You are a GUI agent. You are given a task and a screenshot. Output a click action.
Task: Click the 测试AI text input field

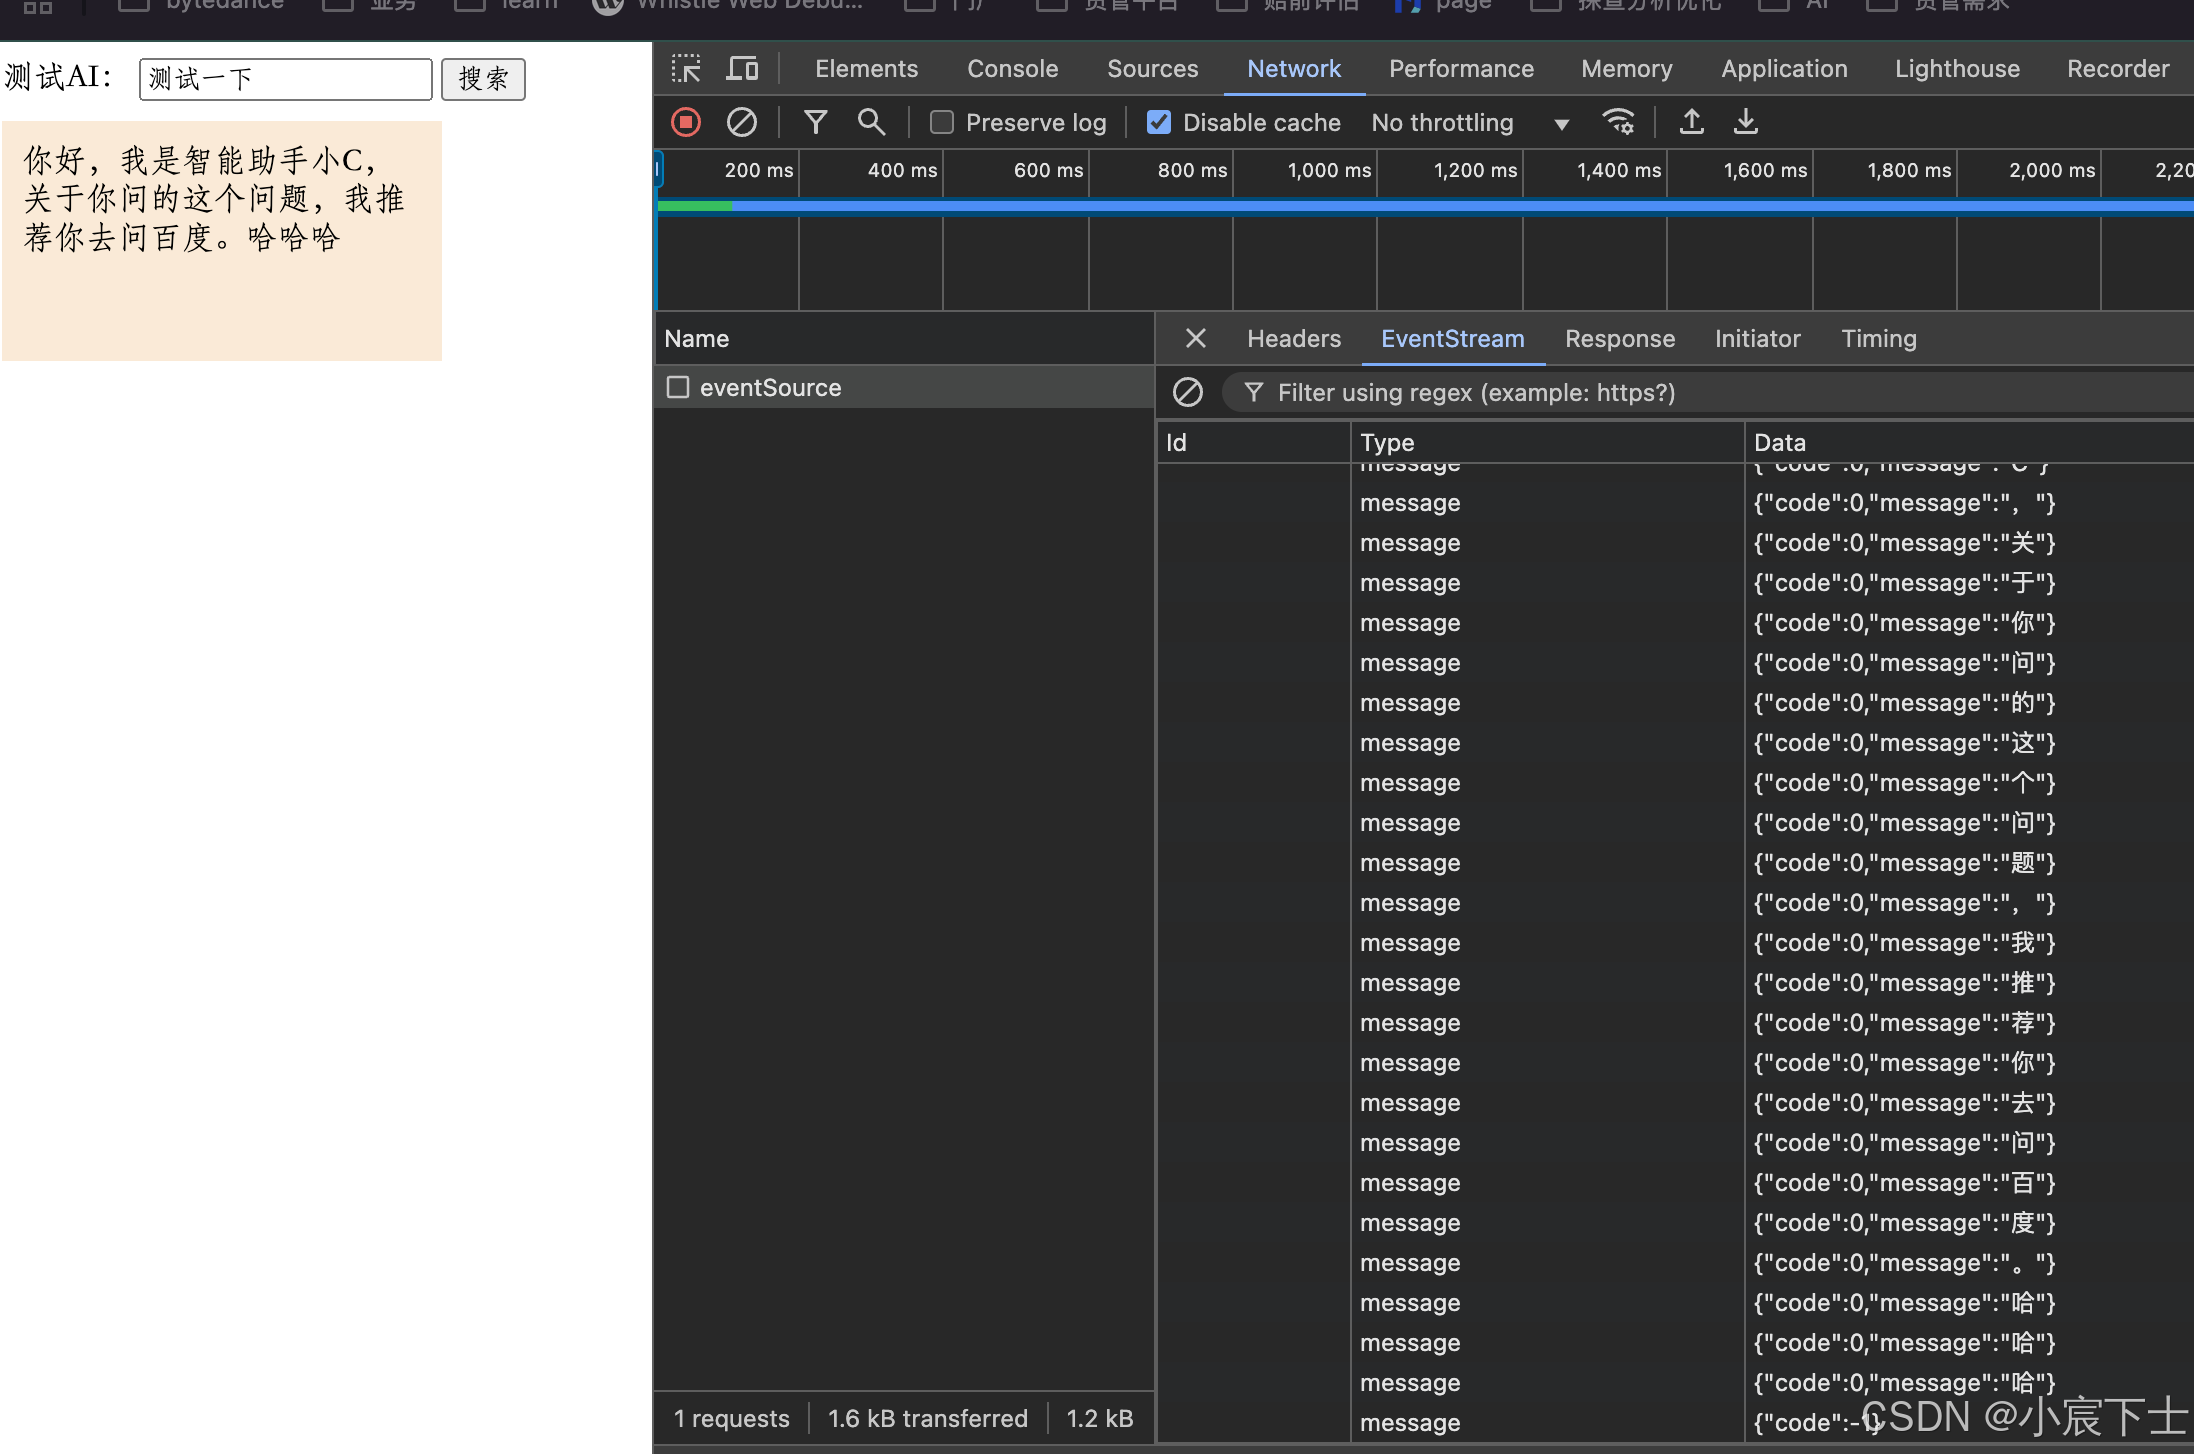[x=285, y=79]
